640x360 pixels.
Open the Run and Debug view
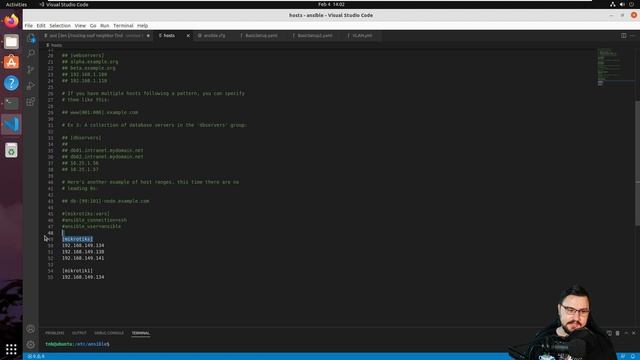pos(31,85)
